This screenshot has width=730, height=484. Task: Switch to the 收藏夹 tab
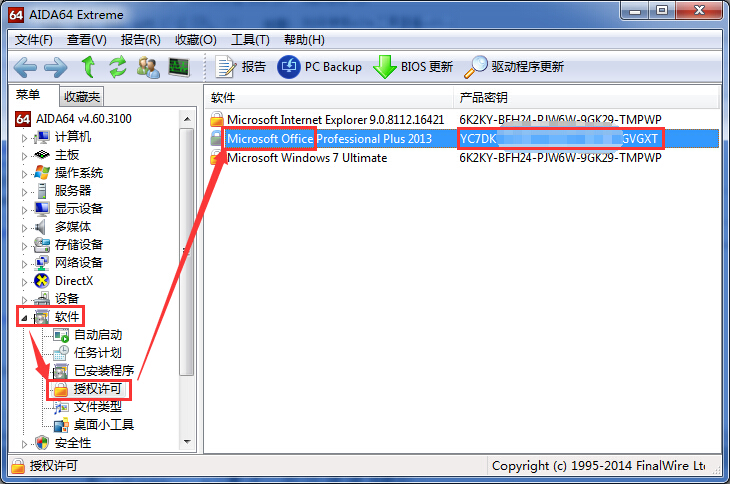(x=82, y=97)
